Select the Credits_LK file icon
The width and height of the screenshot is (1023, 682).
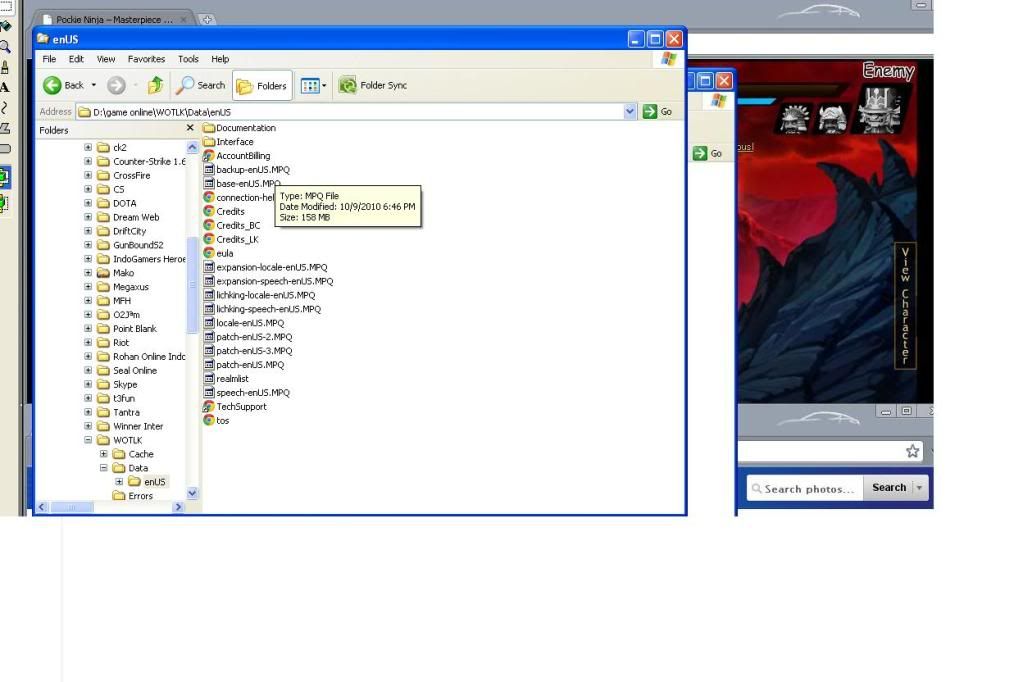(209, 239)
